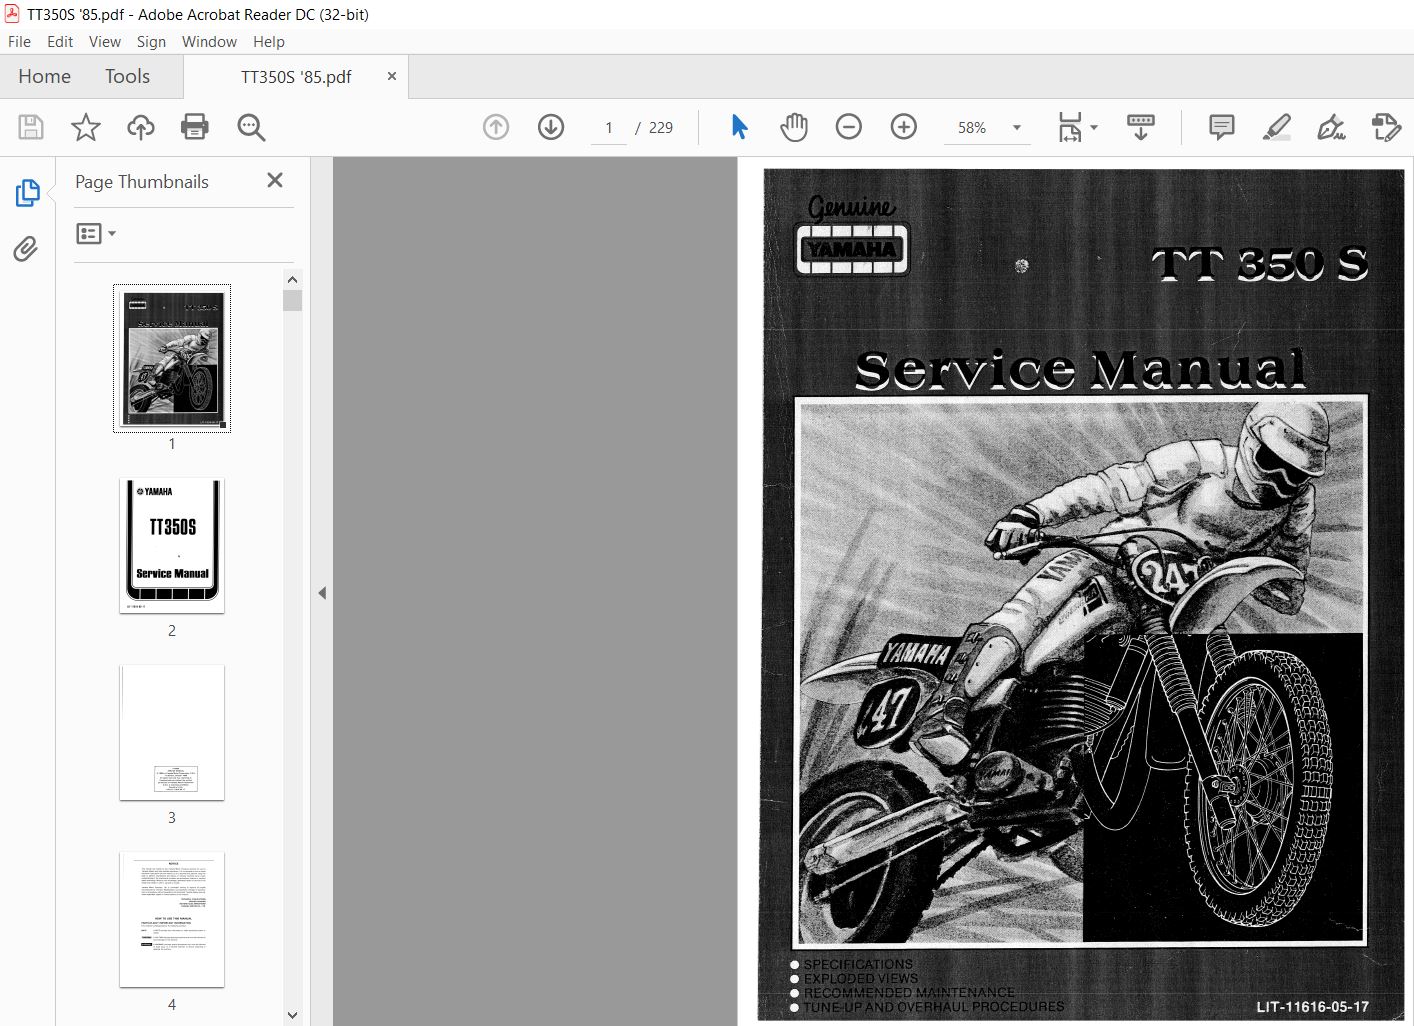Add the document to starred favorites
Screen dimensions: 1414x1026
[x=86, y=127]
